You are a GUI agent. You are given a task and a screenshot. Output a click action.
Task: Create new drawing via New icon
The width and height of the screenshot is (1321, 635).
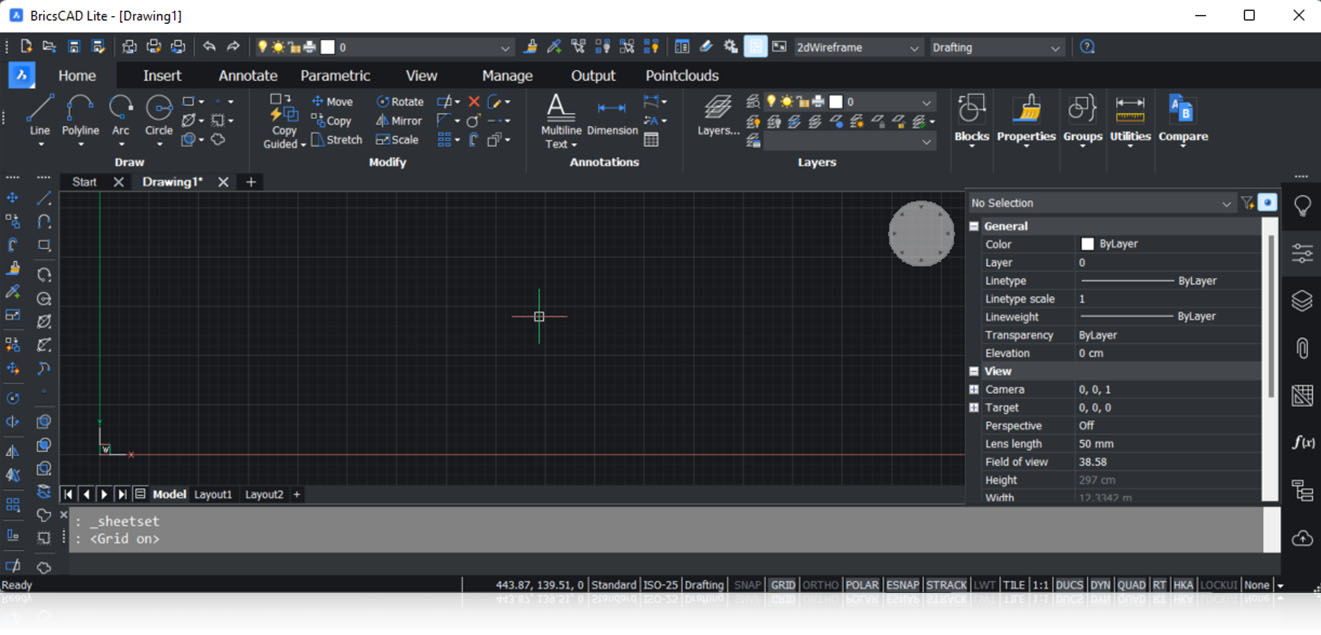pos(27,47)
